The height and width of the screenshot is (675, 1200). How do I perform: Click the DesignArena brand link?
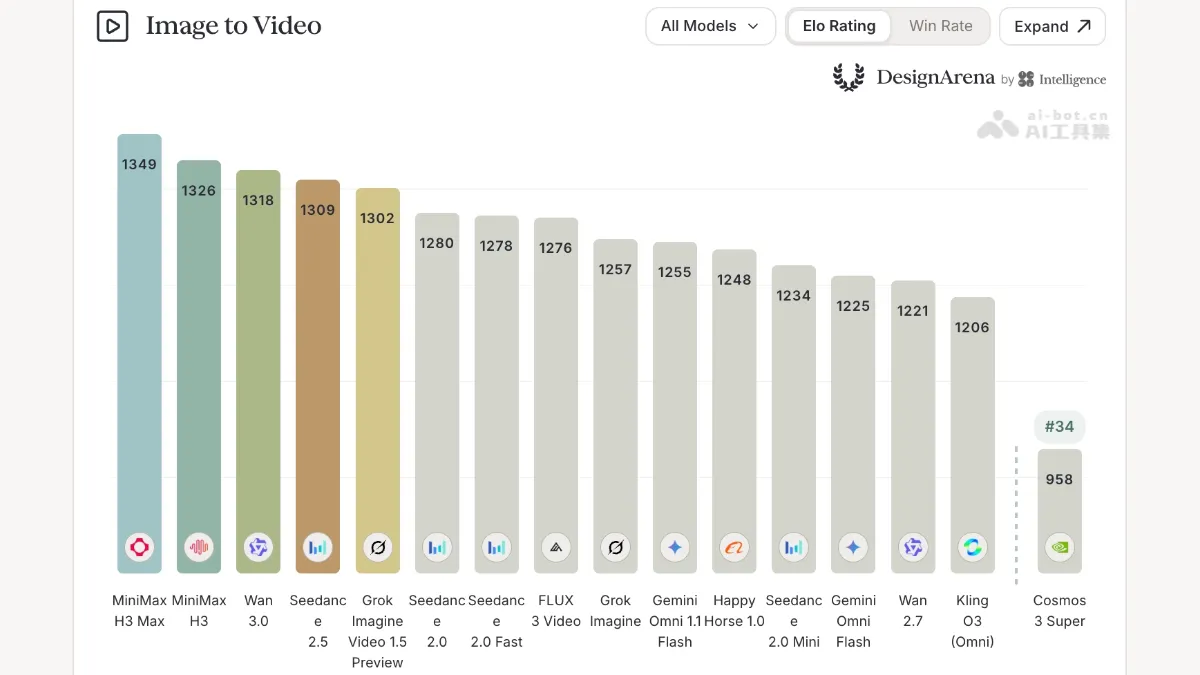coord(936,77)
